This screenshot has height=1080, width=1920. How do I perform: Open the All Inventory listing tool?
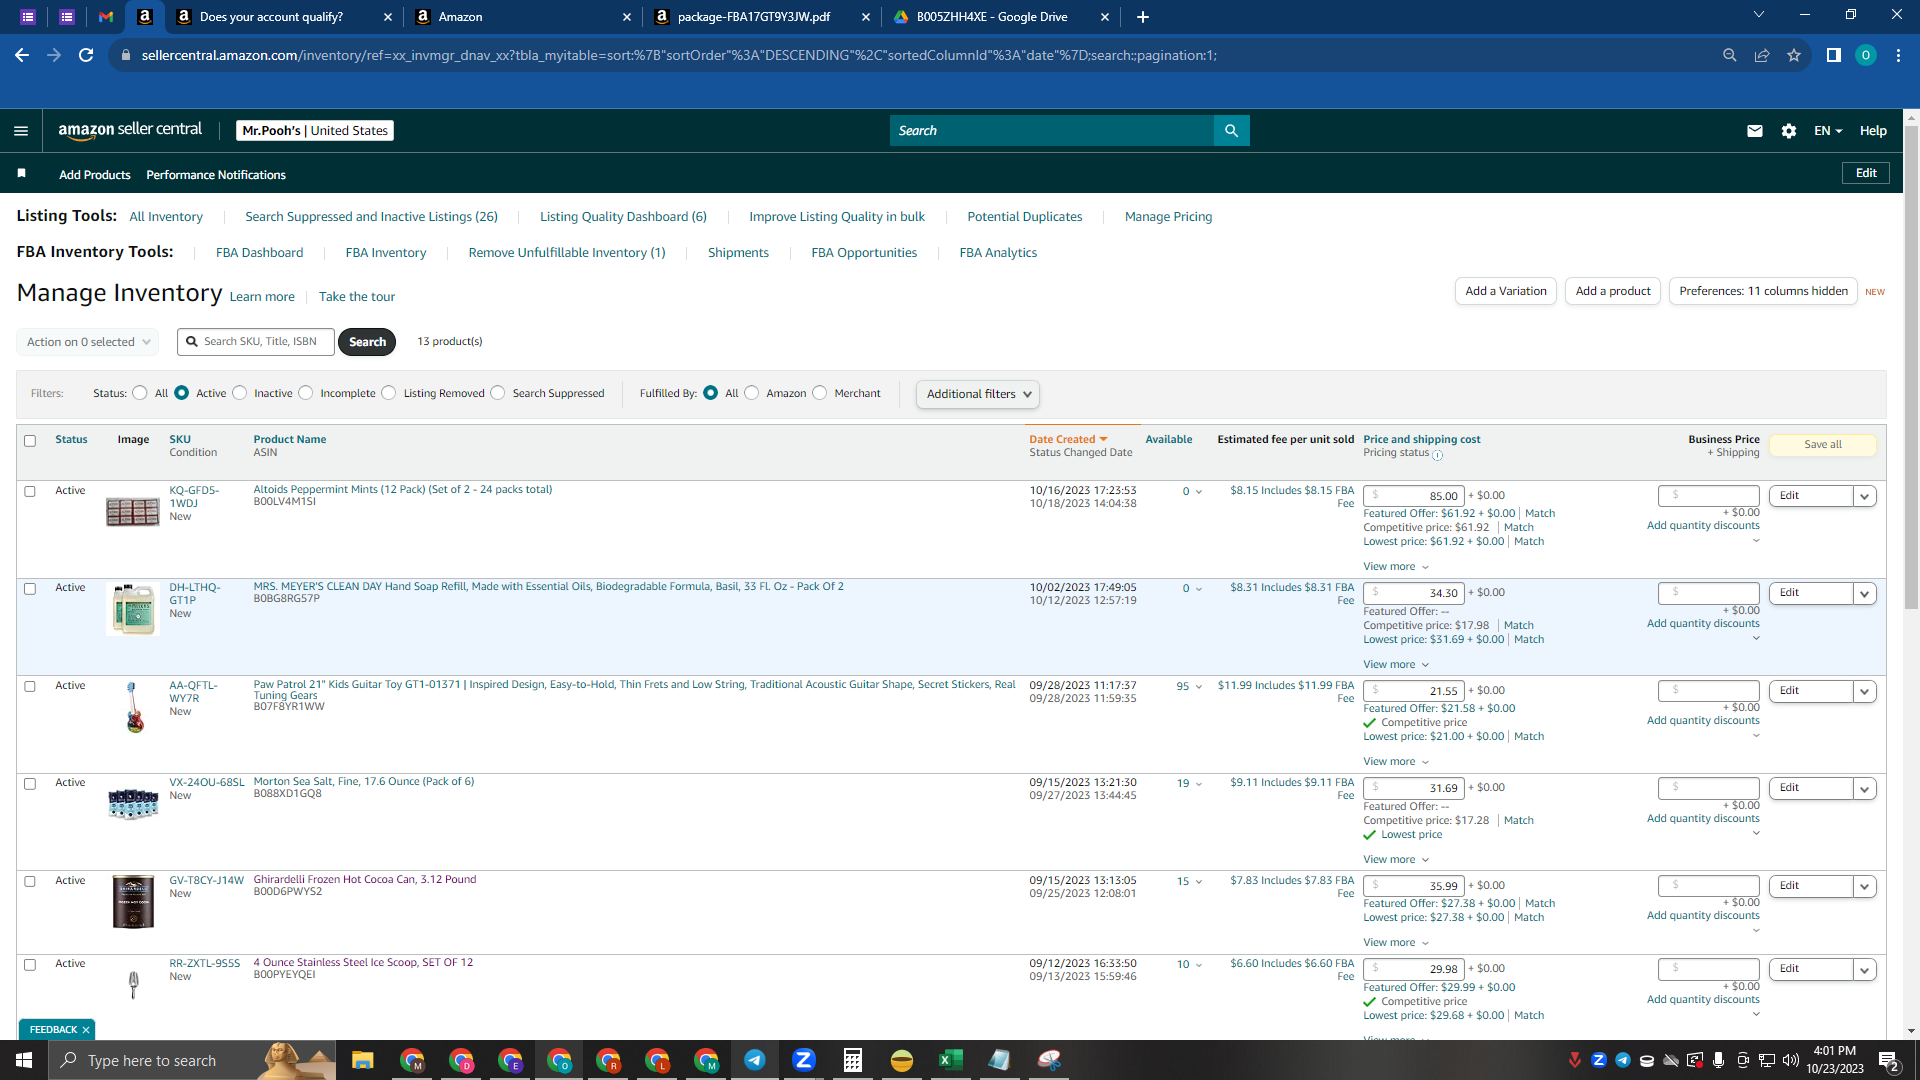166,217
